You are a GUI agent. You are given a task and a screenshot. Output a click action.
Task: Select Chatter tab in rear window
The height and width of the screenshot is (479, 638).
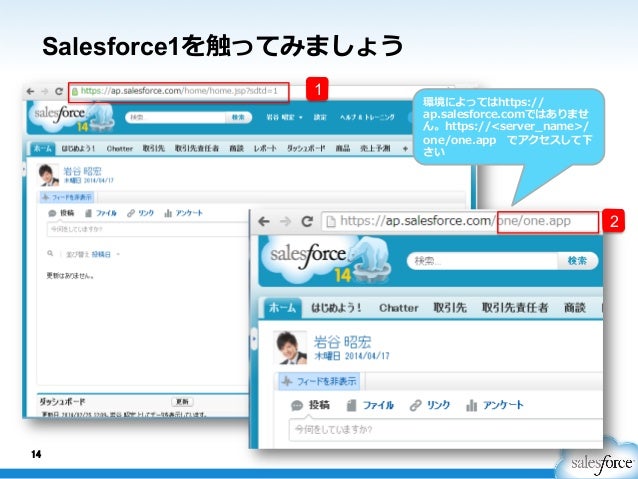tap(120, 149)
